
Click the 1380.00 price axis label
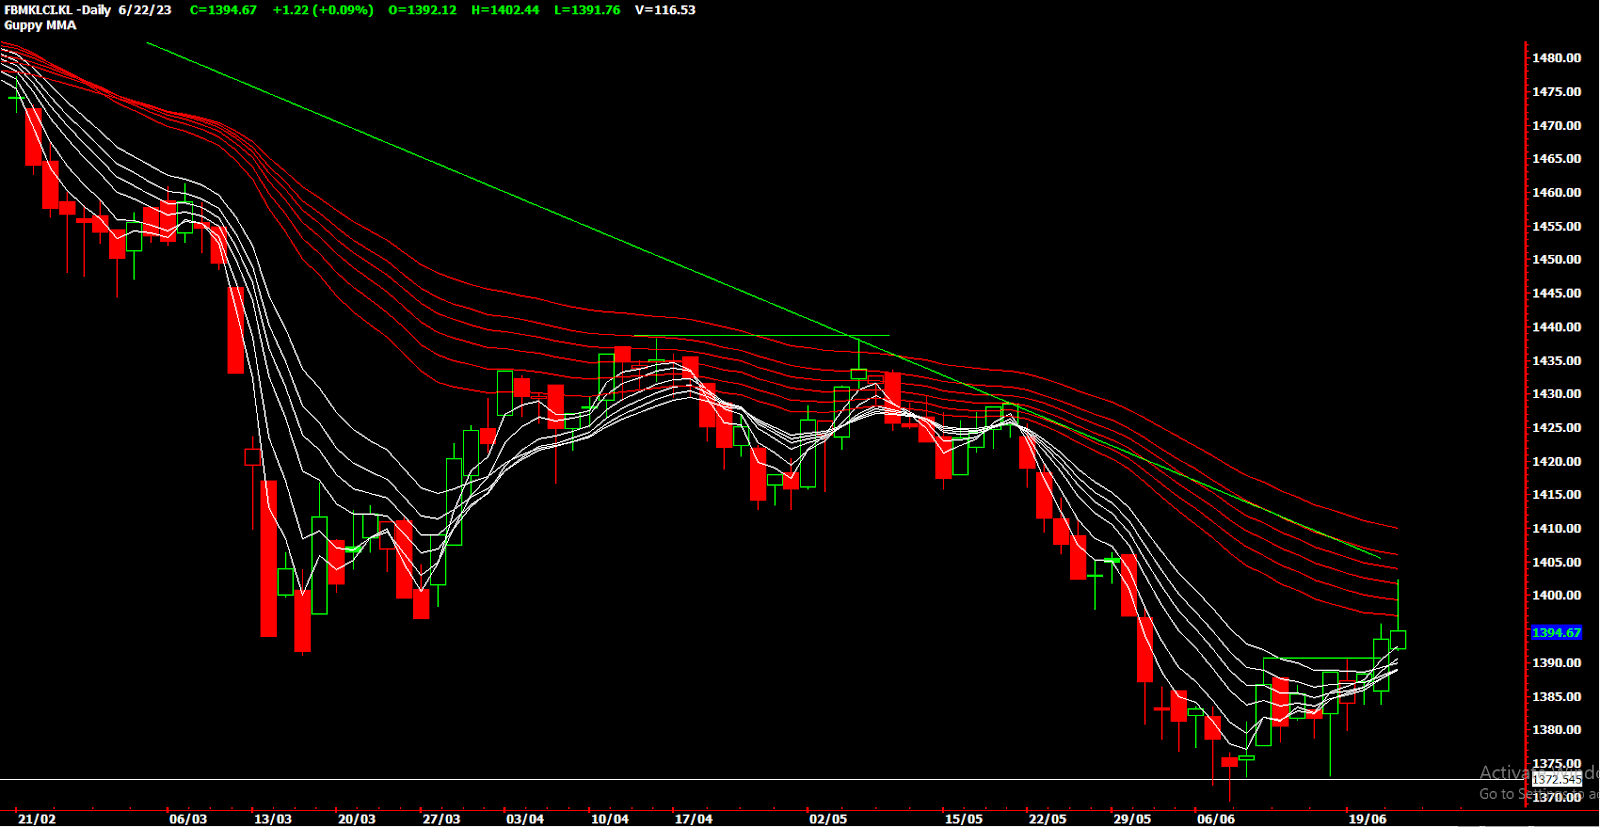(x=1557, y=730)
